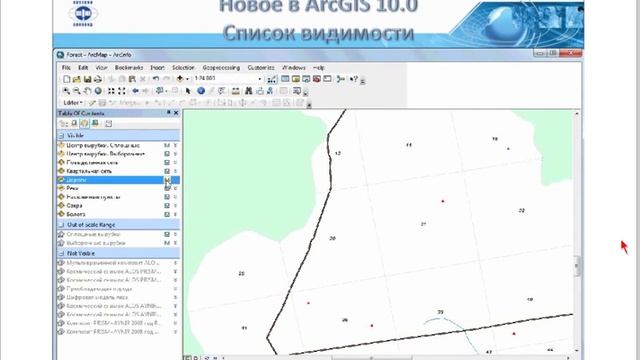This screenshot has width=640, height=360.
Task: Open the Measure ruler tool
Action: pos(236,91)
